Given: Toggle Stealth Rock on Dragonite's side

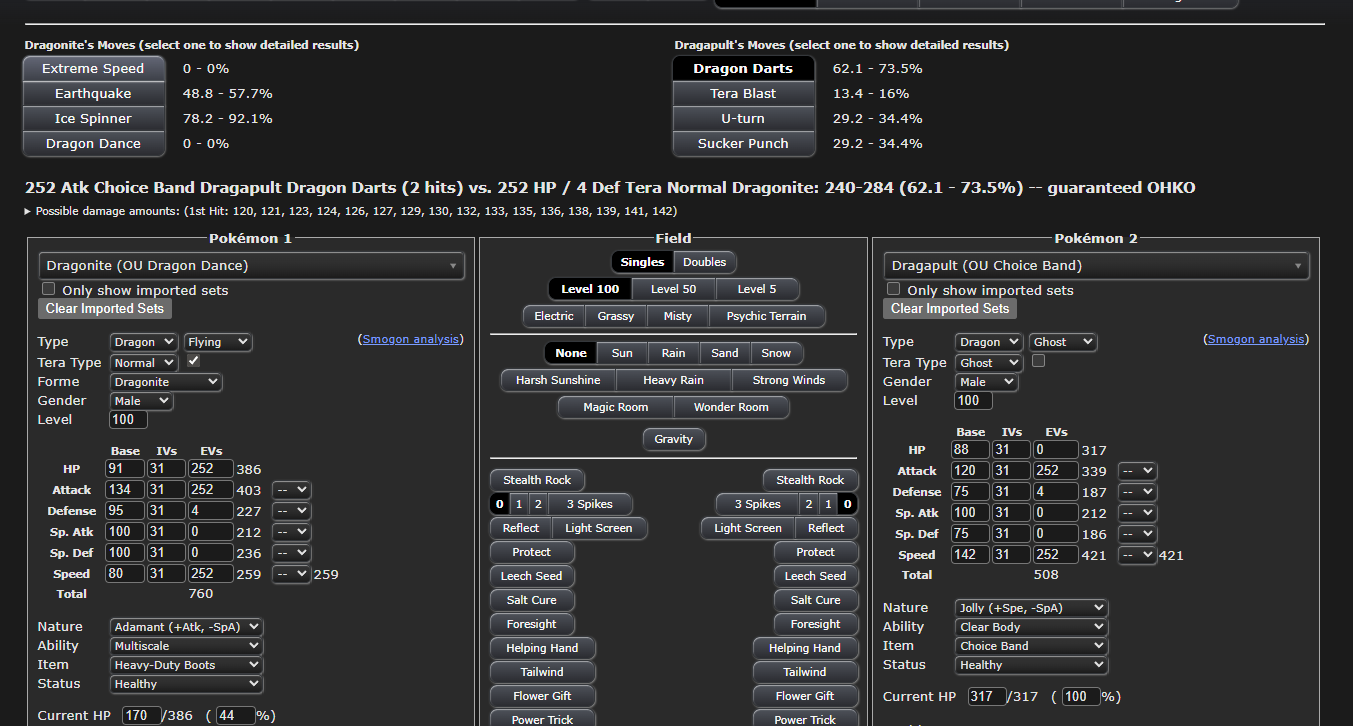Looking at the screenshot, I should click(537, 480).
